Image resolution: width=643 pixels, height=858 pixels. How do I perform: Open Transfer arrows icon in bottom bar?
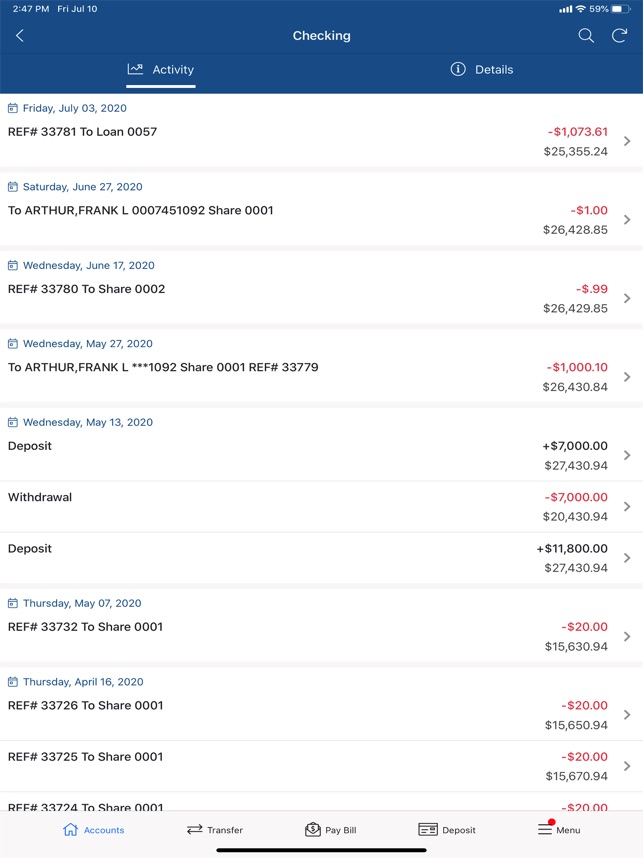[195, 830]
